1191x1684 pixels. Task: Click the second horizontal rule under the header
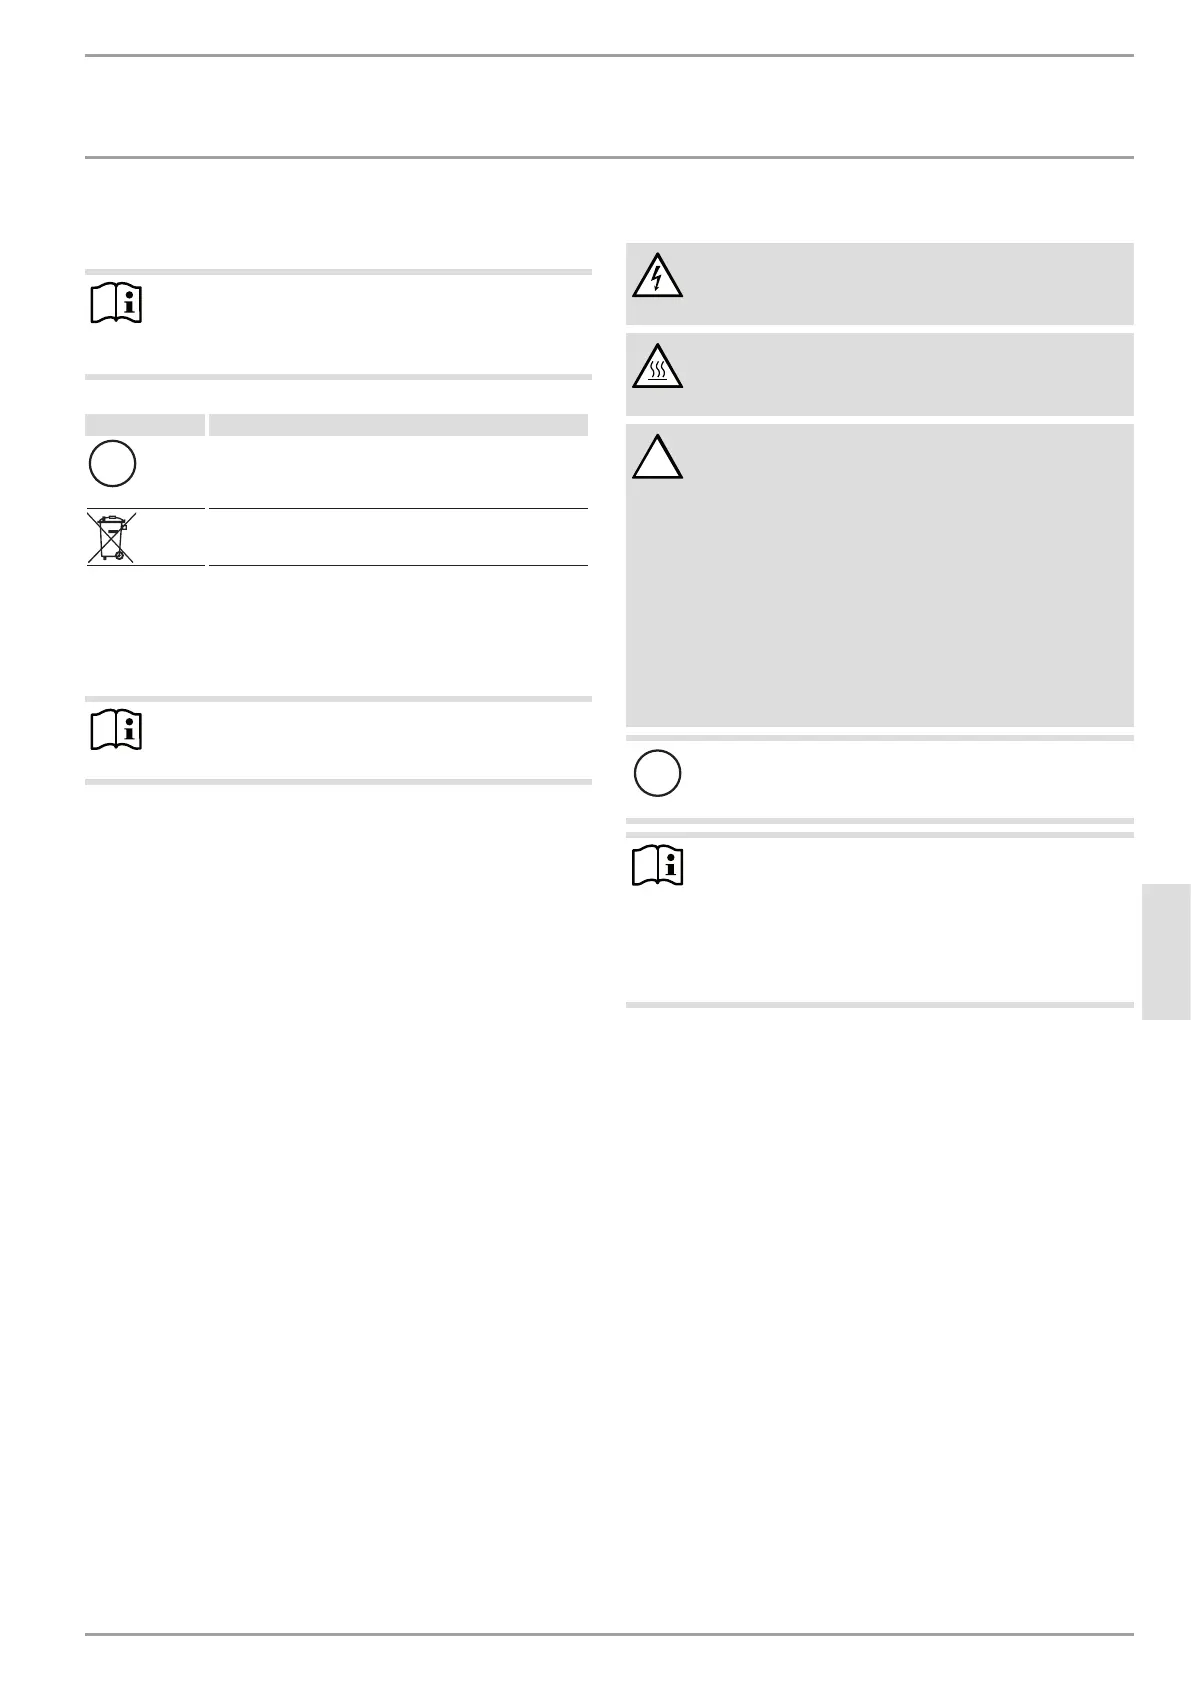tap(609, 157)
